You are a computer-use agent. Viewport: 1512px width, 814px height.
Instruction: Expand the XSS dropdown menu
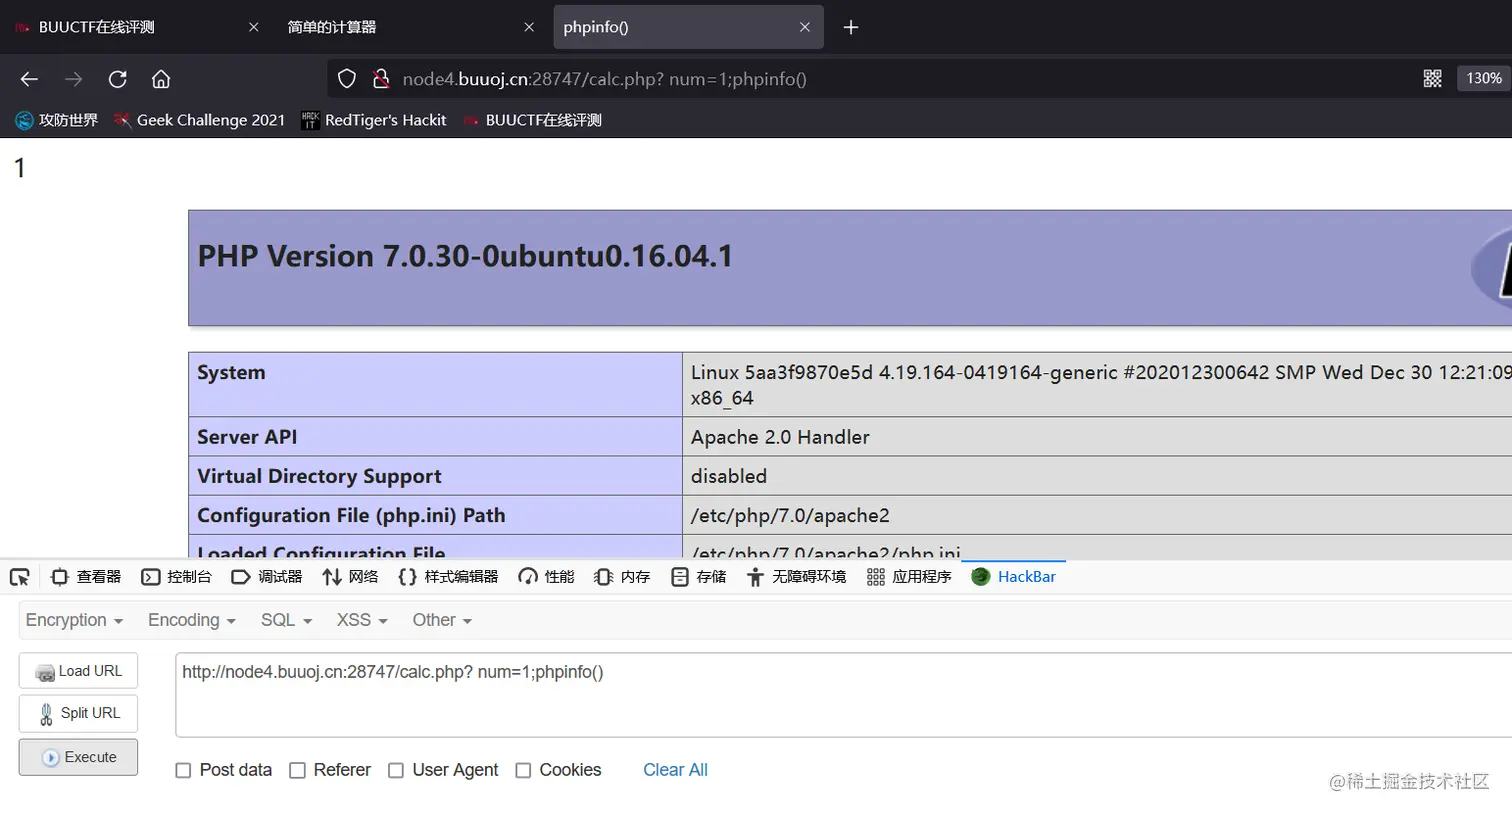coord(362,620)
